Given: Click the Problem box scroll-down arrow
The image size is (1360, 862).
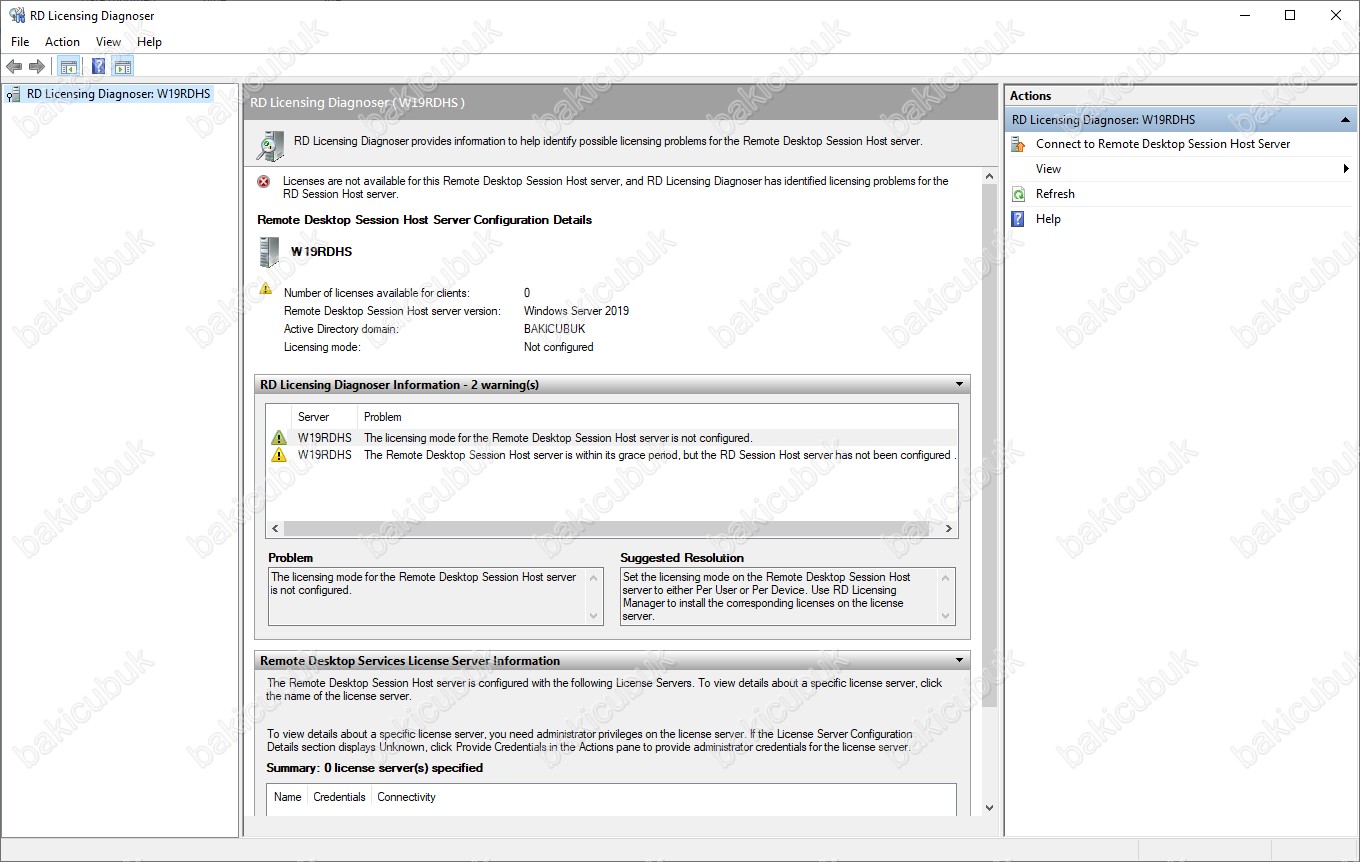Looking at the screenshot, I should (x=595, y=617).
